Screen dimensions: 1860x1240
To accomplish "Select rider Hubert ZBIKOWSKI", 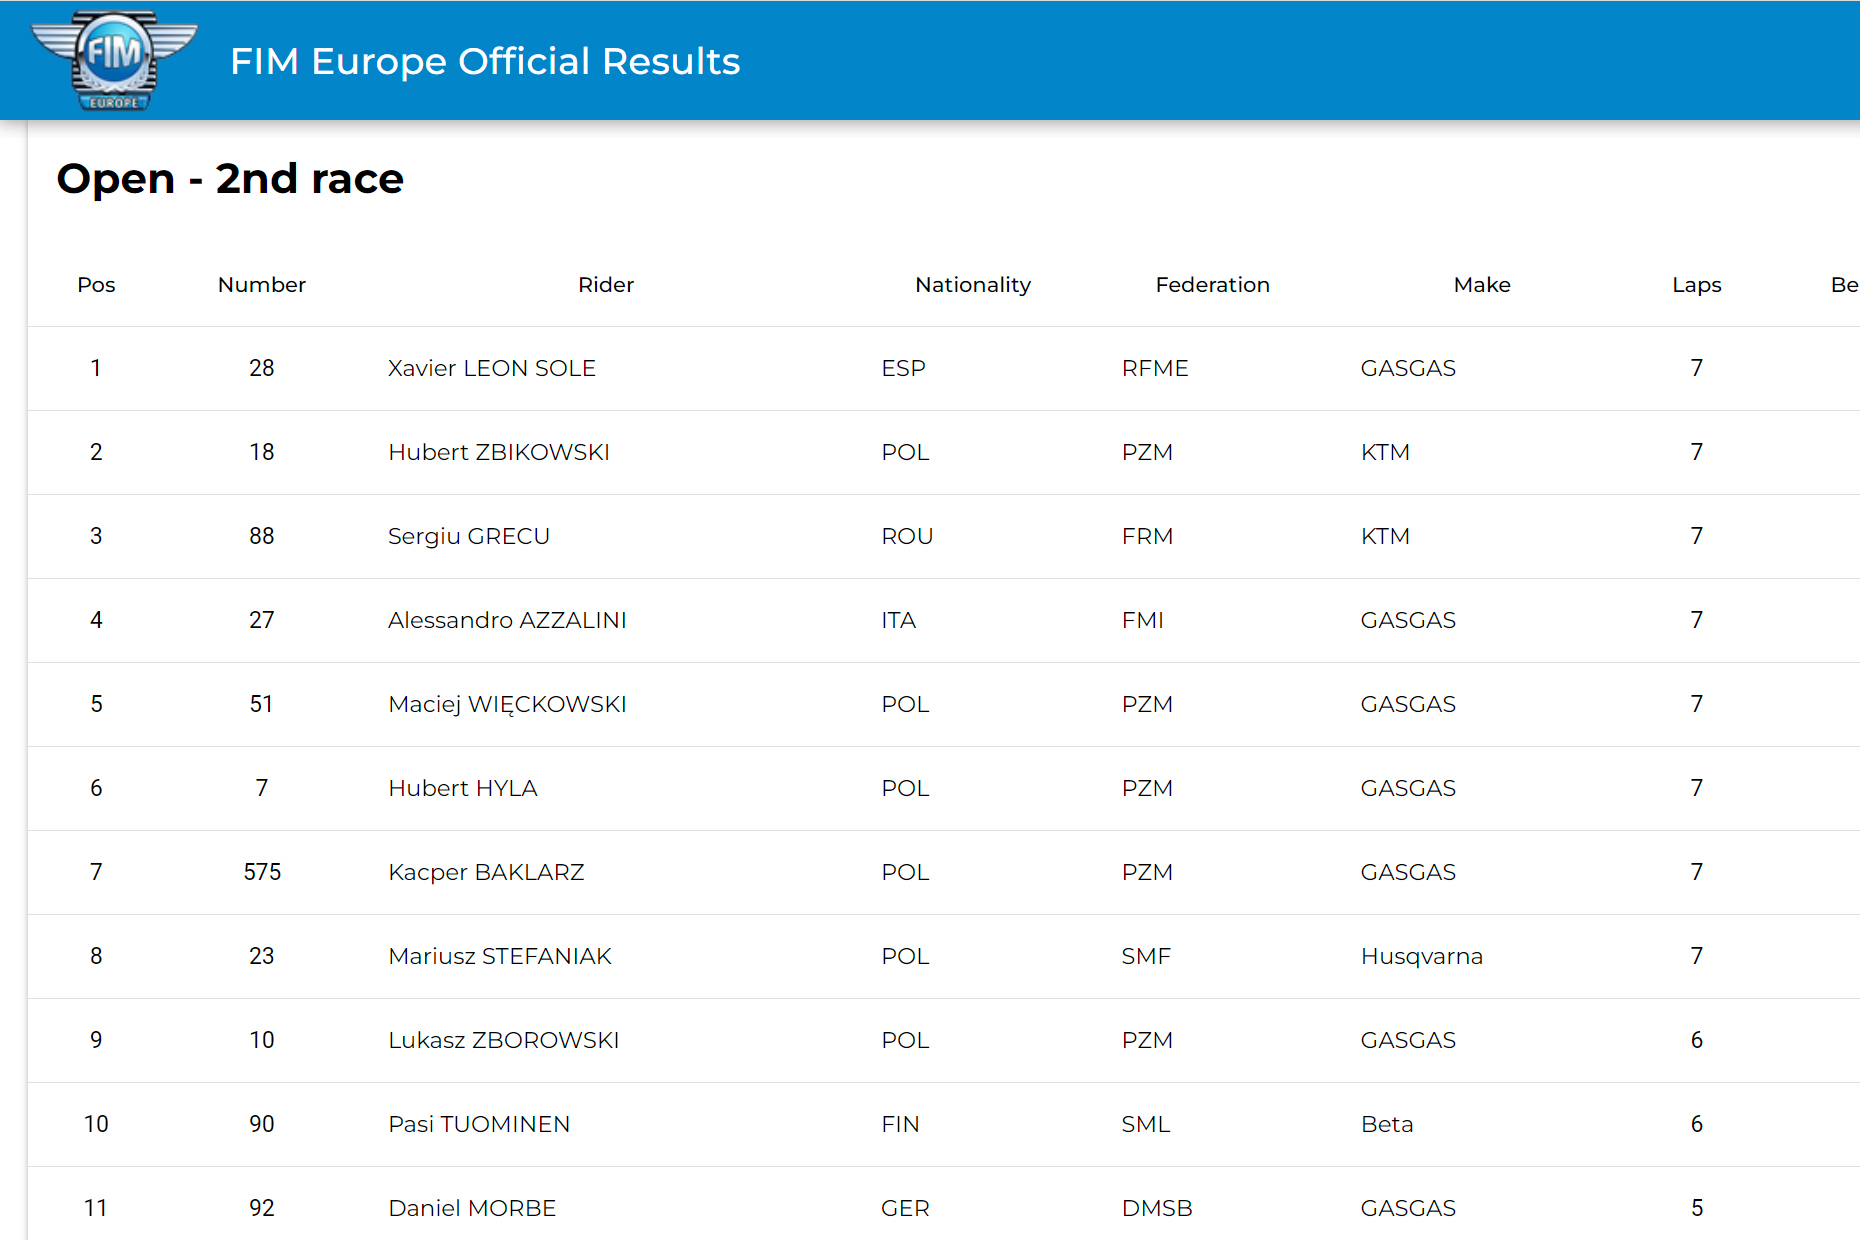I will (x=499, y=452).
